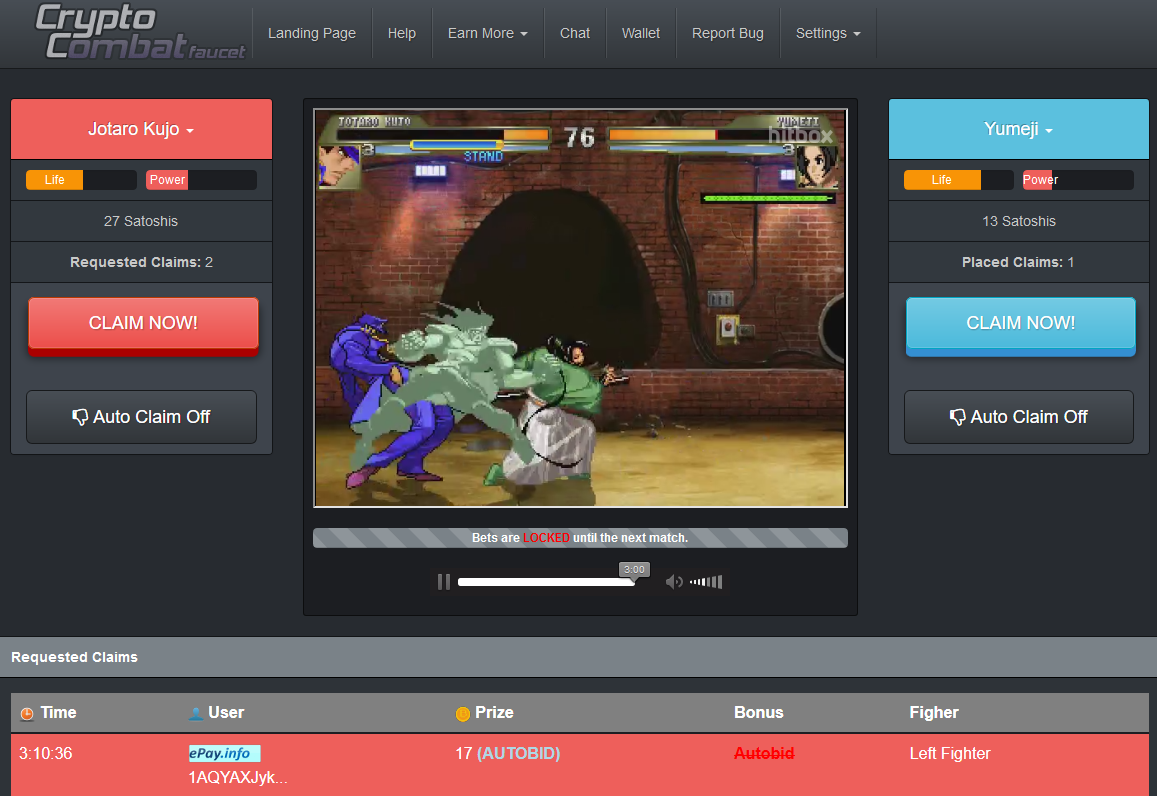Pause the fight video stream
The width and height of the screenshot is (1157, 796).
coord(443,582)
